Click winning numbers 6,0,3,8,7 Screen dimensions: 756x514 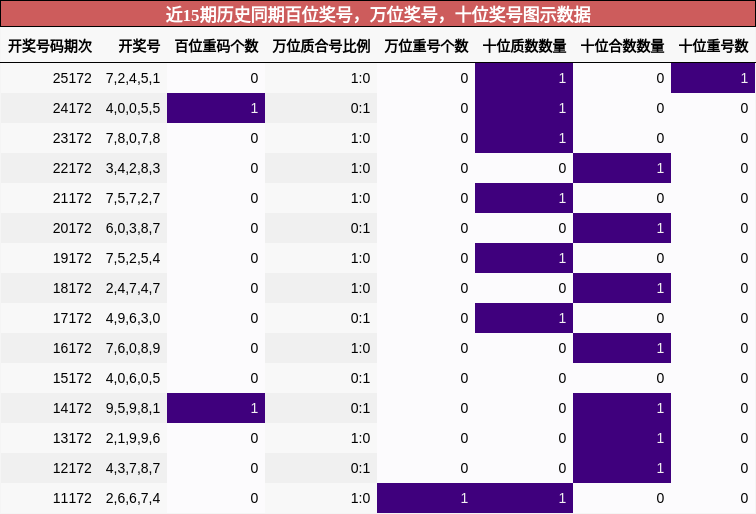pyautogui.click(x=133, y=228)
